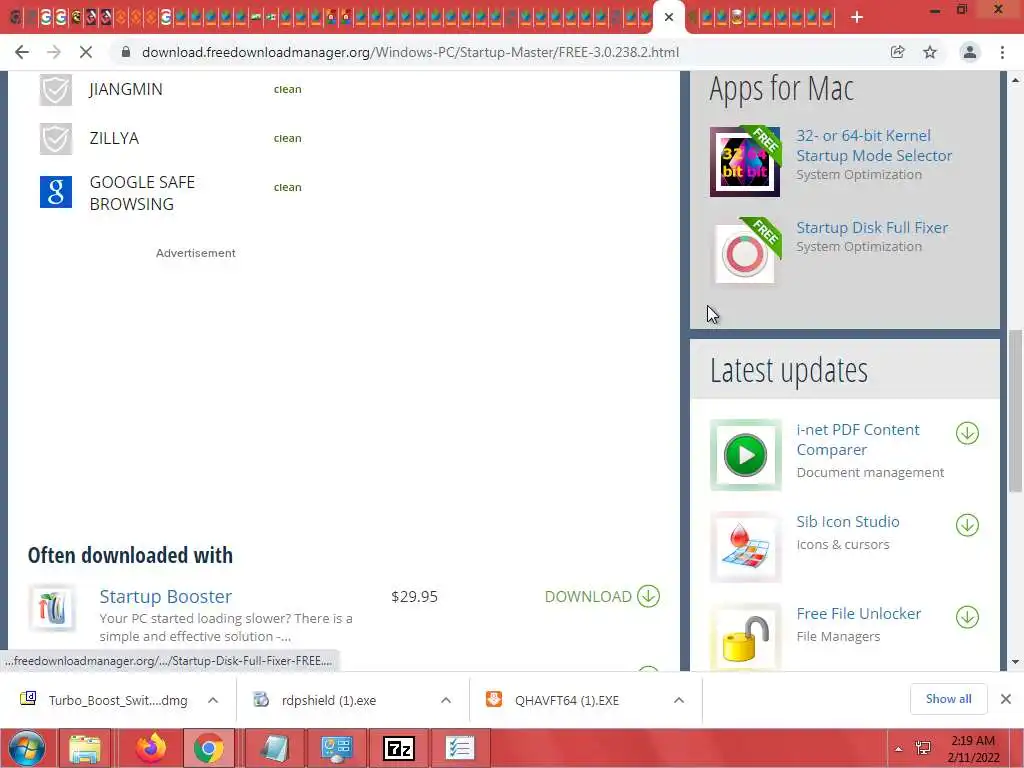Click the network tray icon

[x=923, y=748]
